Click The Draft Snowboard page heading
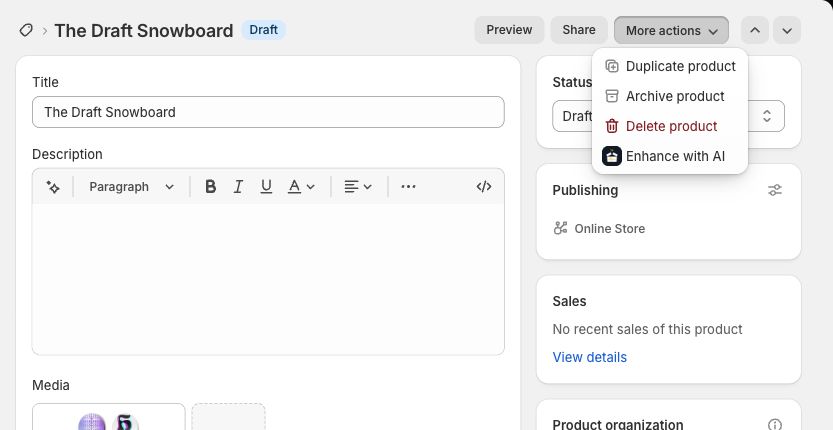Image resolution: width=833 pixels, height=430 pixels. click(144, 30)
